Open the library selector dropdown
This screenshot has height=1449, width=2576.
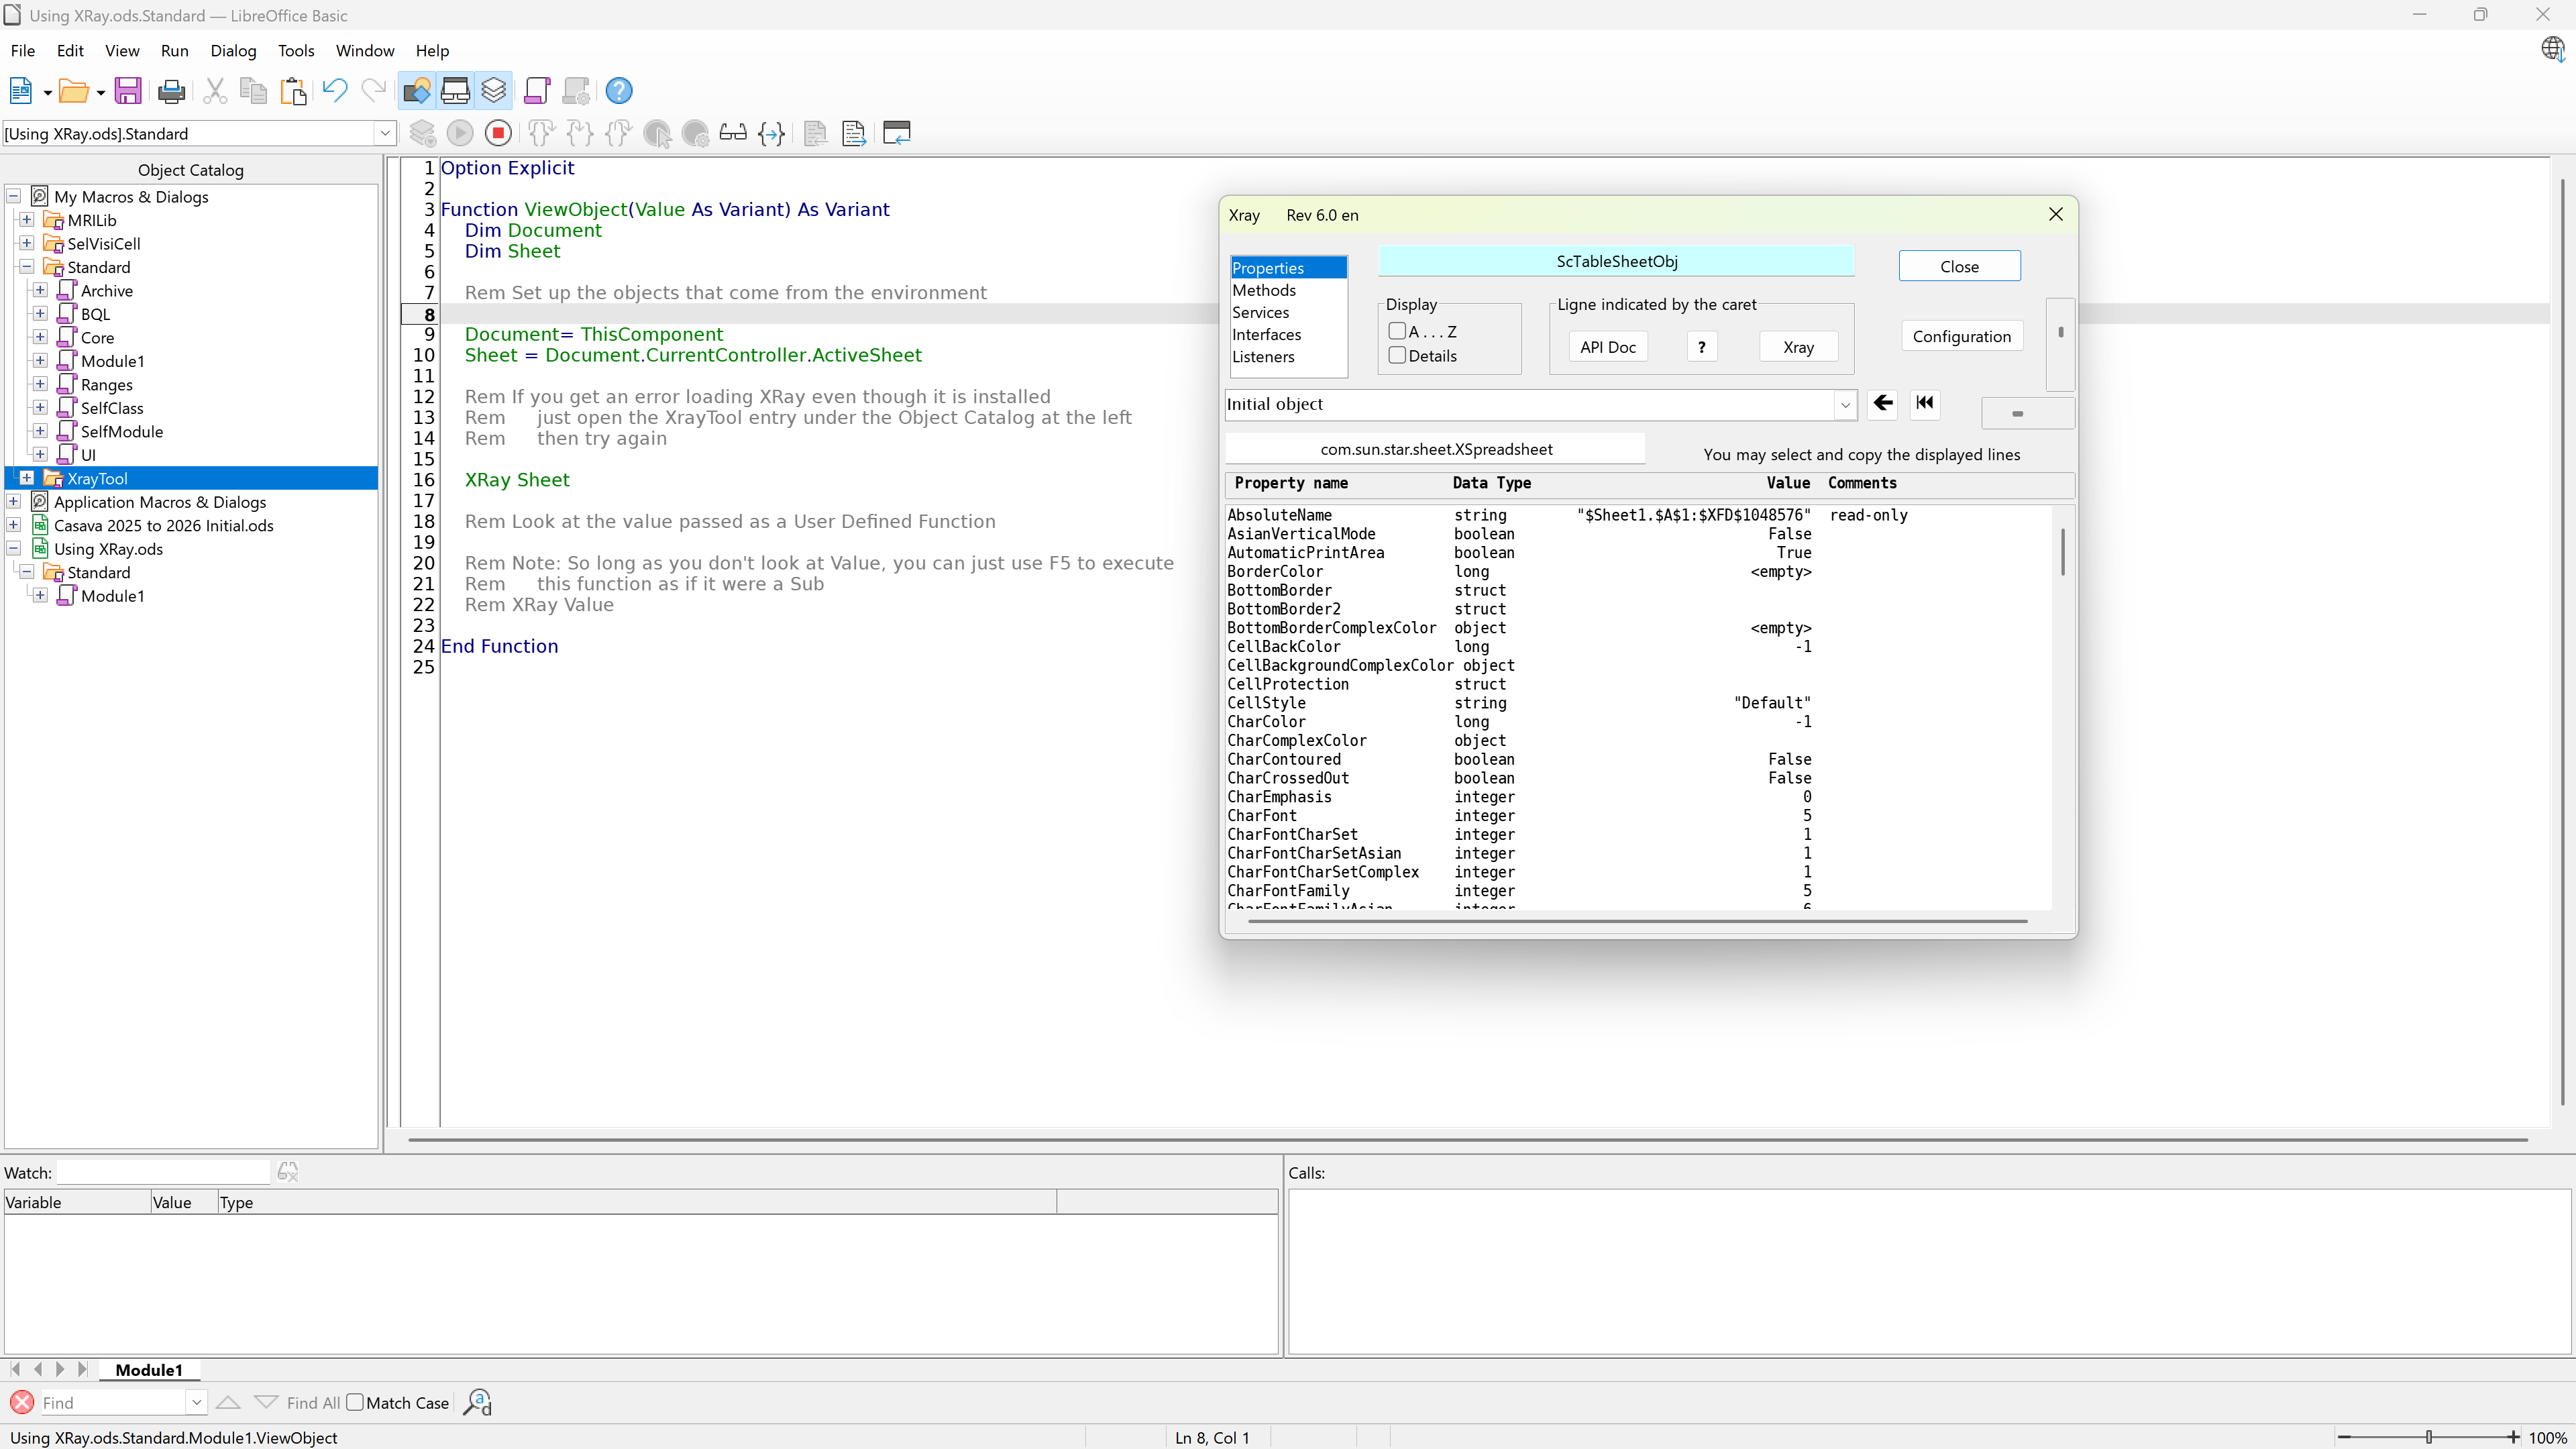(x=385, y=133)
